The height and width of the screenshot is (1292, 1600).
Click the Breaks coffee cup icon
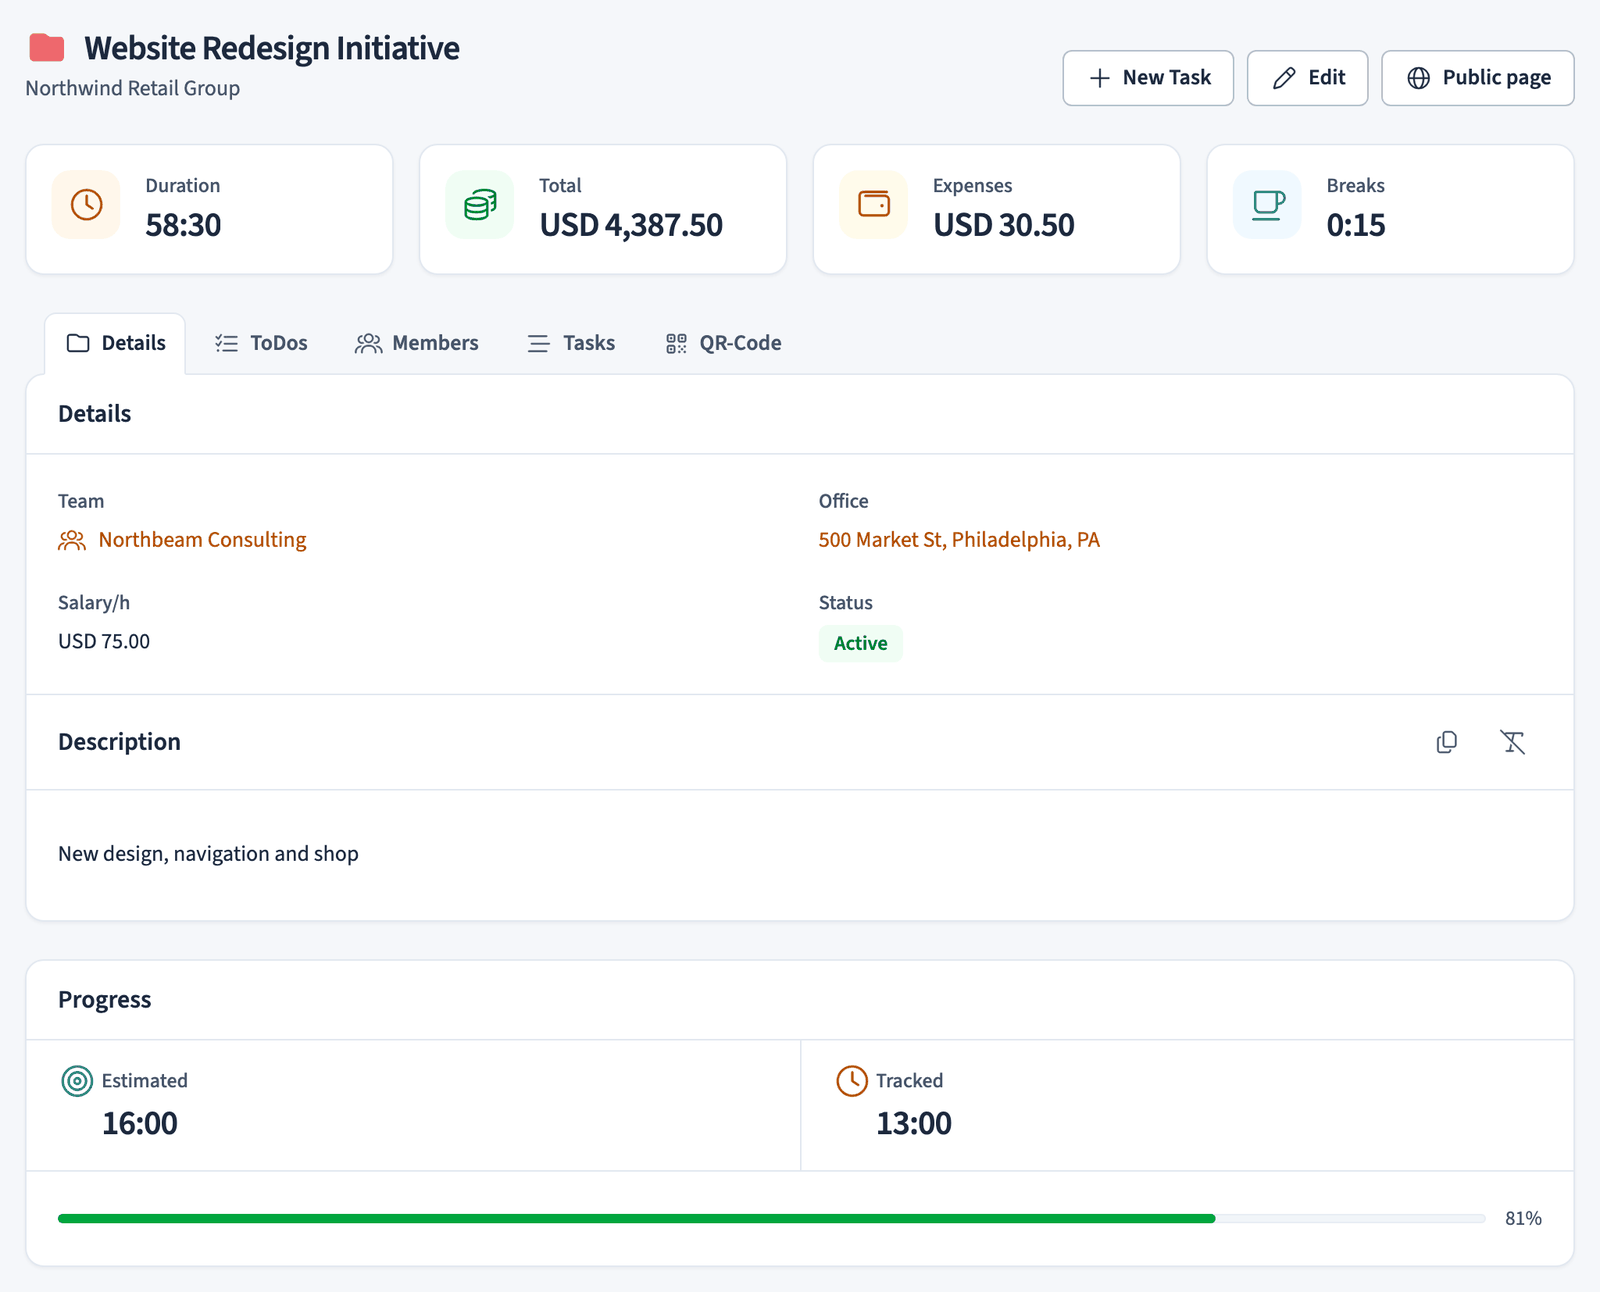pyautogui.click(x=1268, y=205)
